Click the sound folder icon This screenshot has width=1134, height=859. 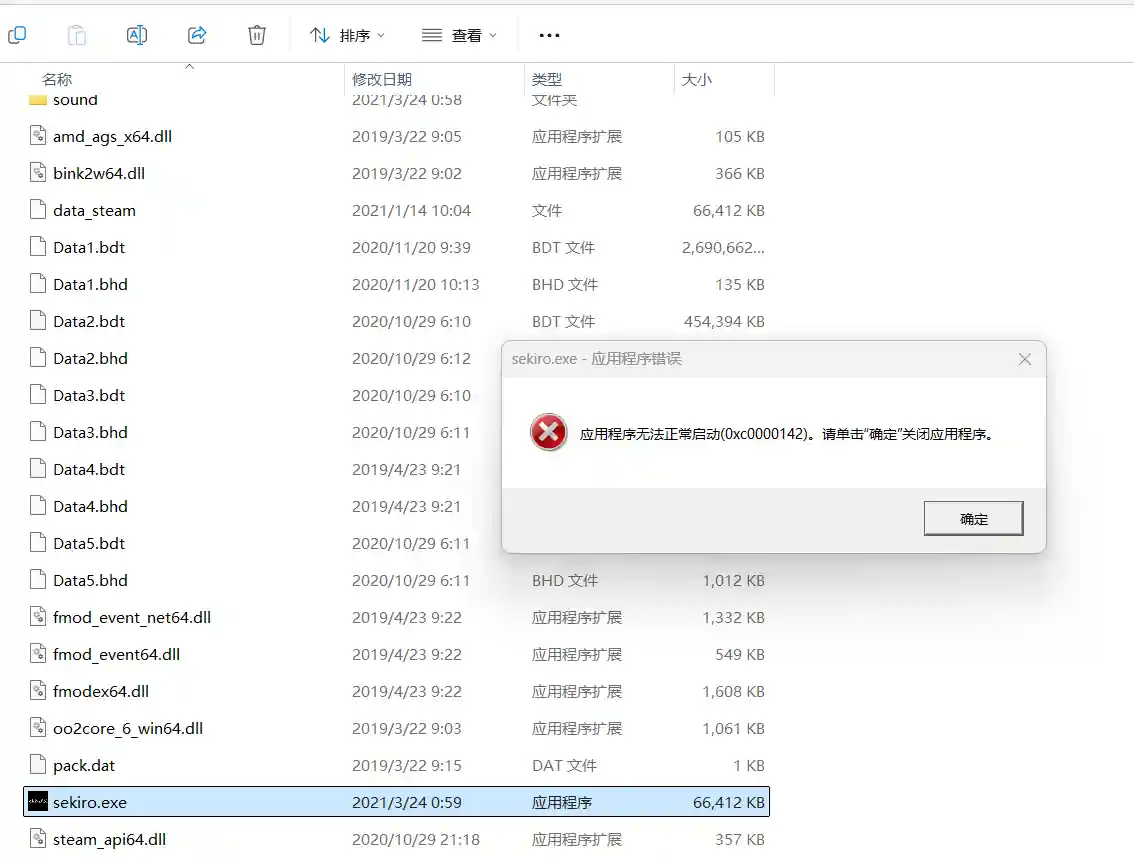point(37,99)
